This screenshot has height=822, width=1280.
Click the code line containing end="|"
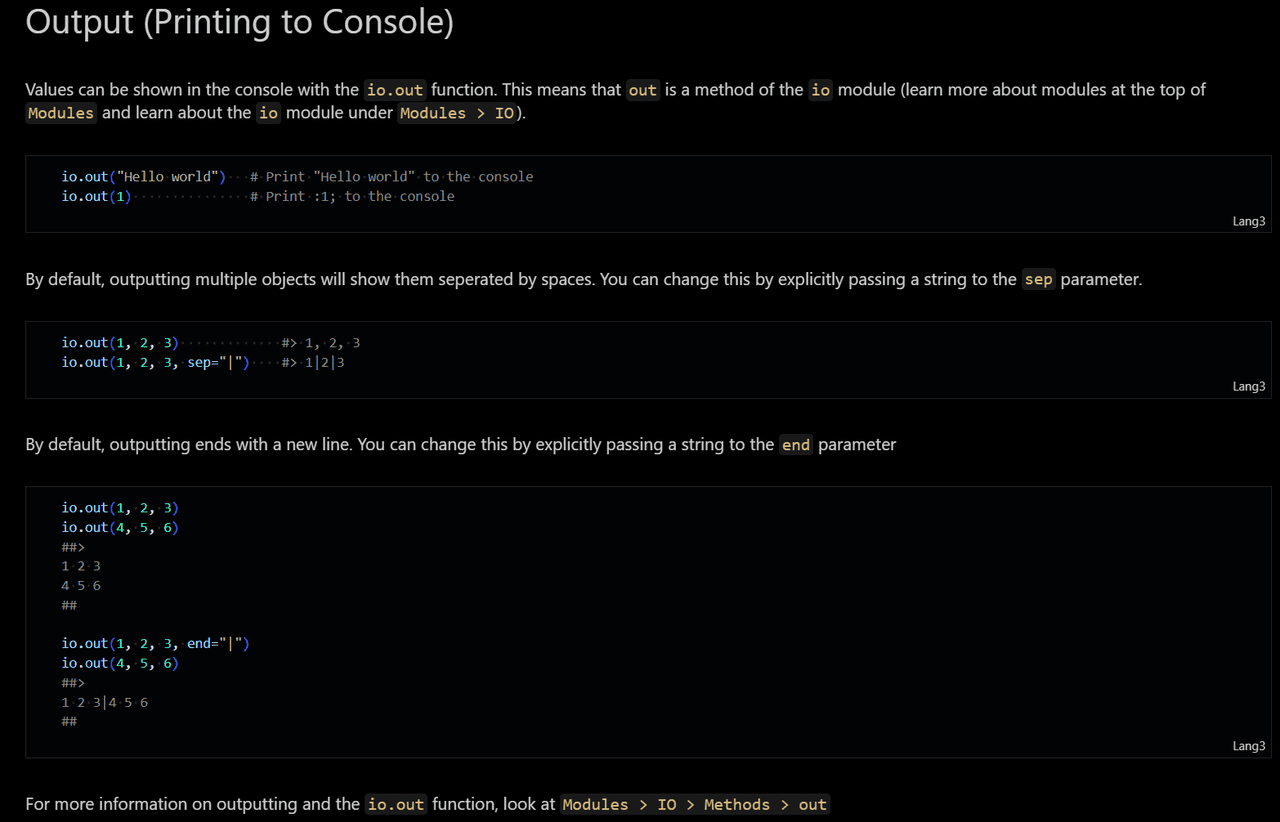coord(155,643)
